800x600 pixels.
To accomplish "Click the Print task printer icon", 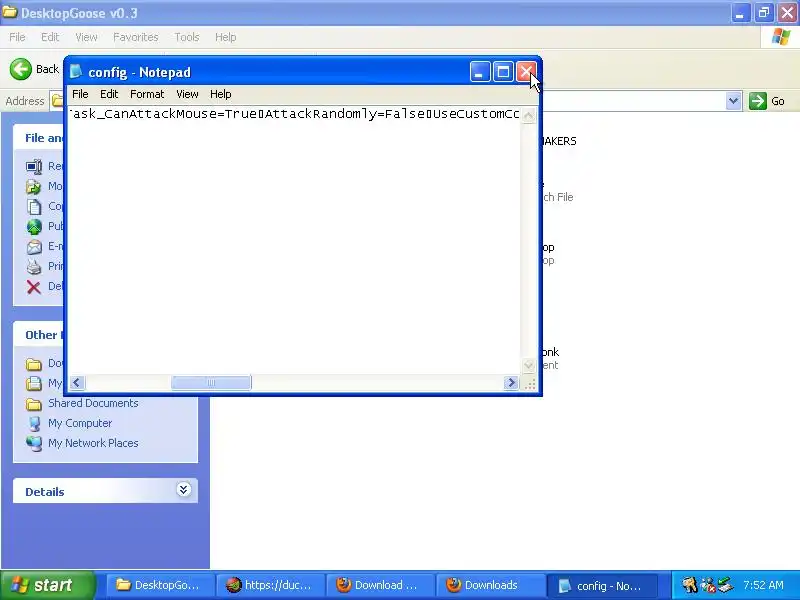I will click(x=34, y=267).
